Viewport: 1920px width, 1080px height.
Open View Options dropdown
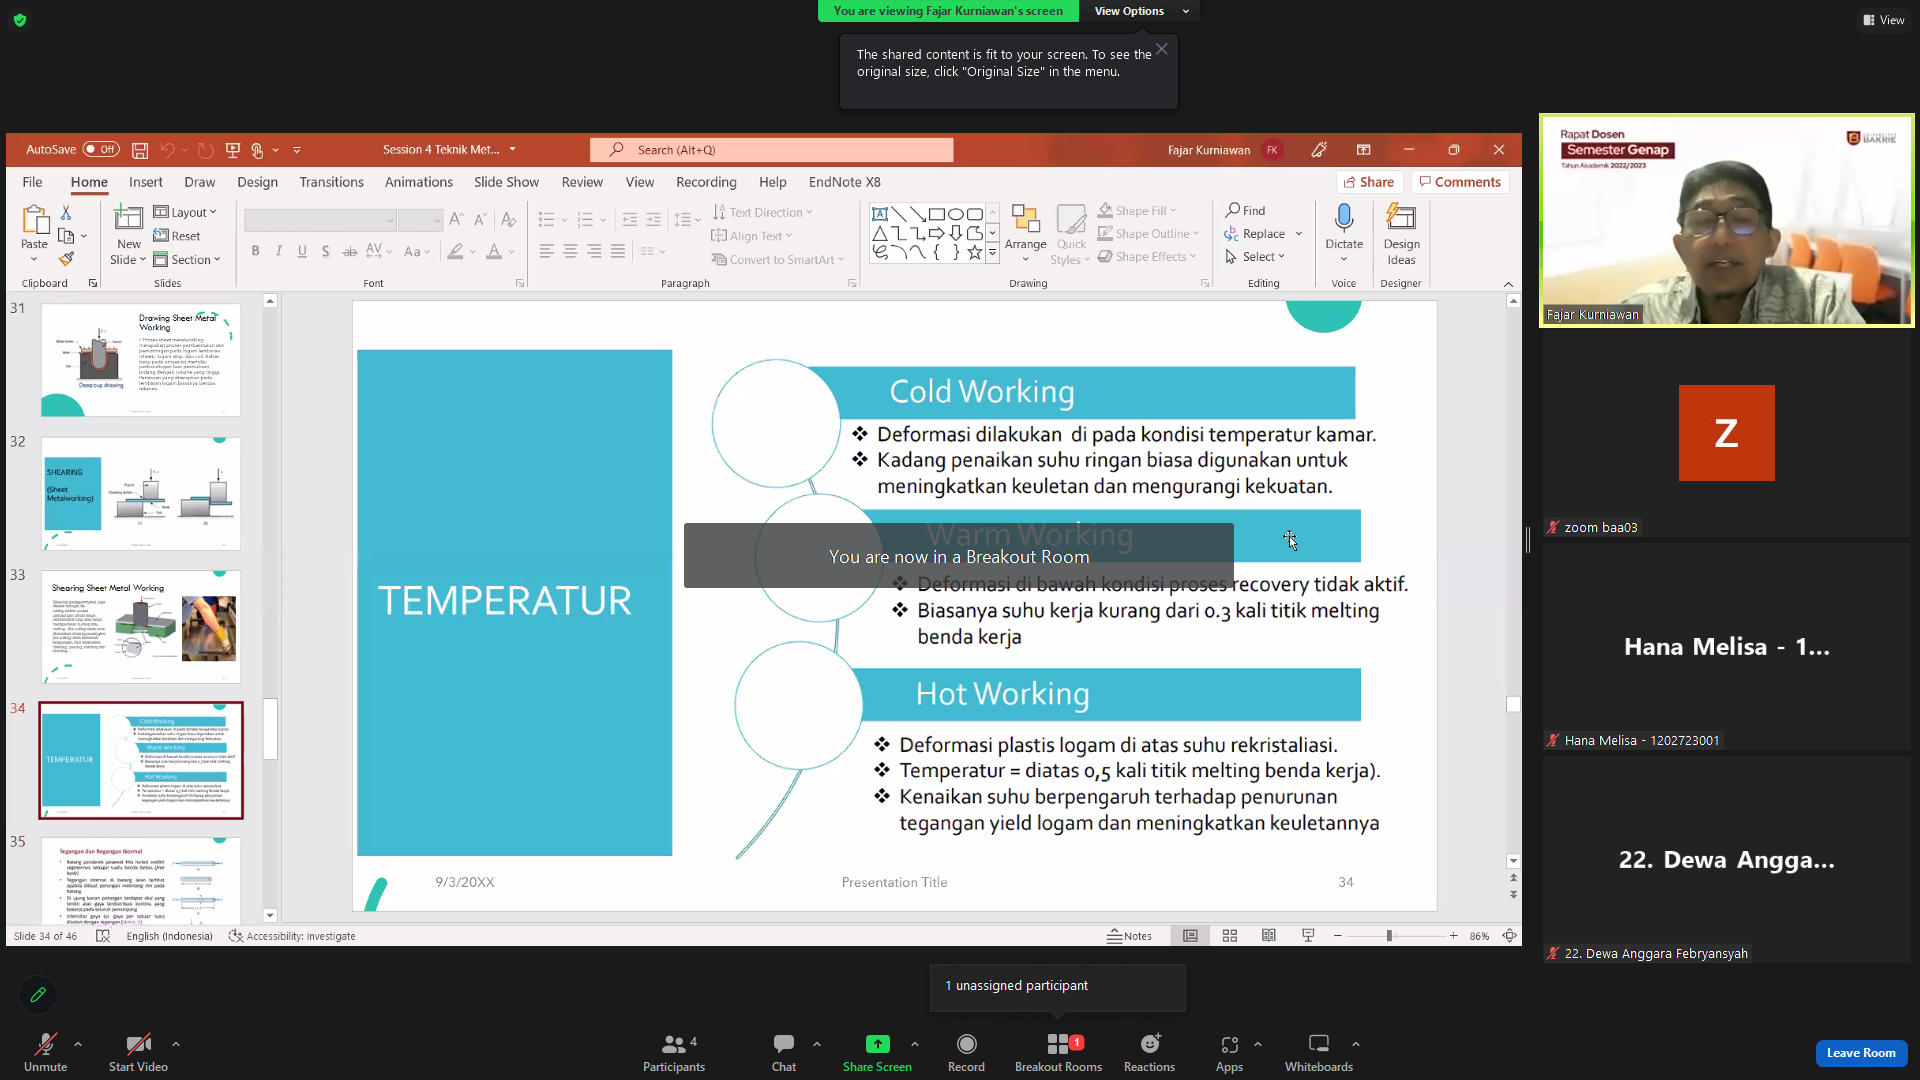tap(1141, 11)
